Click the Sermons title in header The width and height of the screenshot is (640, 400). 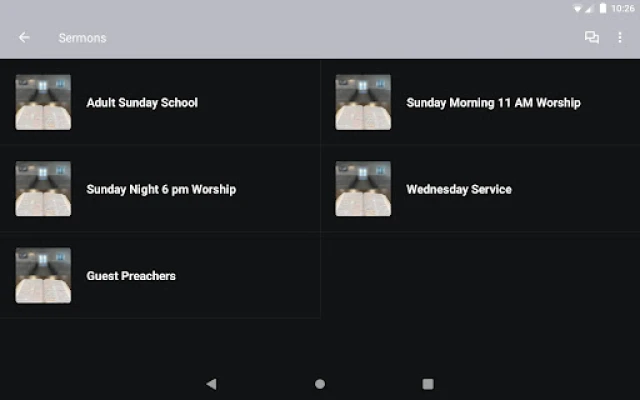point(82,38)
